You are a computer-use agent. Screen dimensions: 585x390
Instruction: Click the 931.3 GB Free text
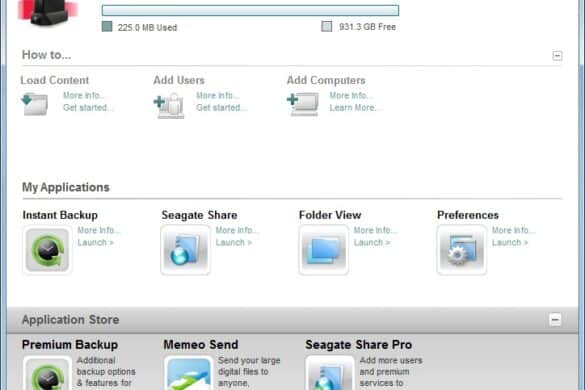coord(367,27)
